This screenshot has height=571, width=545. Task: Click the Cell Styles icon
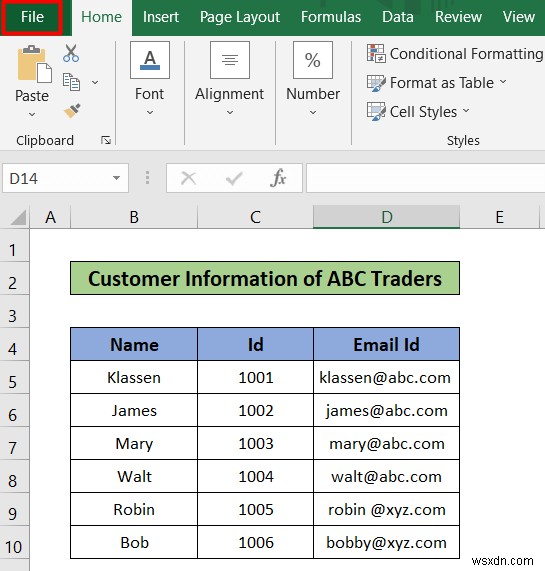pyautogui.click(x=376, y=111)
